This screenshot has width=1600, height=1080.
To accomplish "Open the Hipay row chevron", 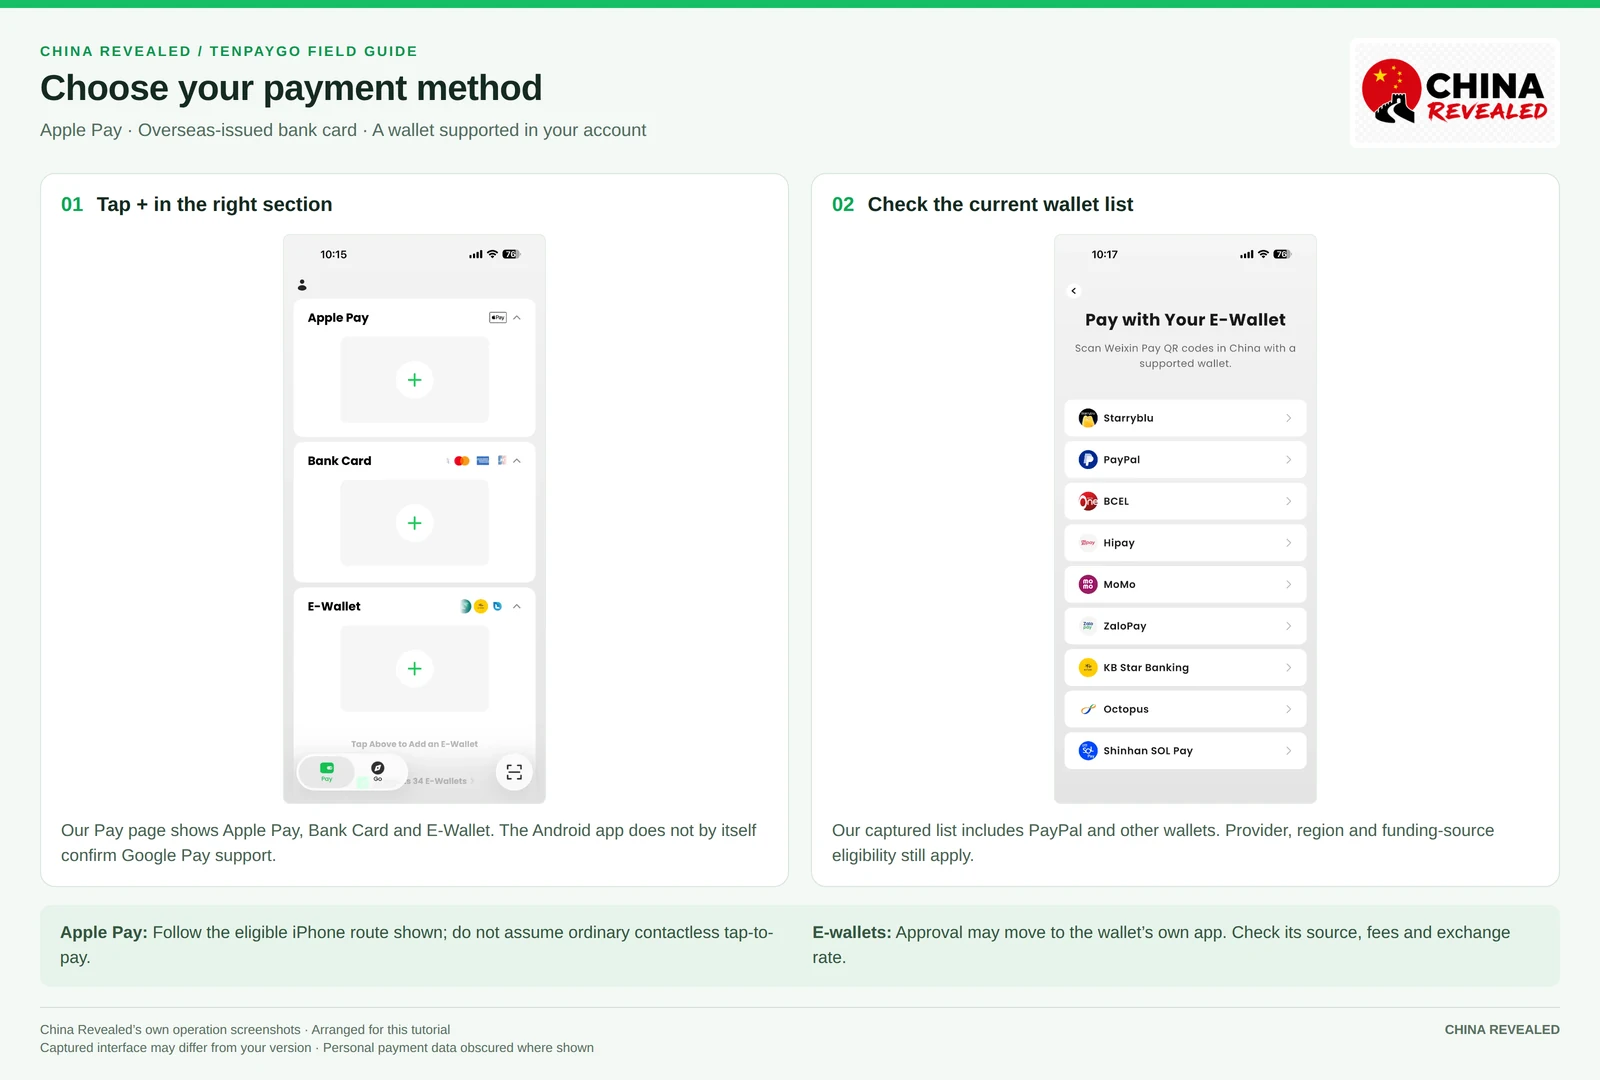I will coord(1288,543).
